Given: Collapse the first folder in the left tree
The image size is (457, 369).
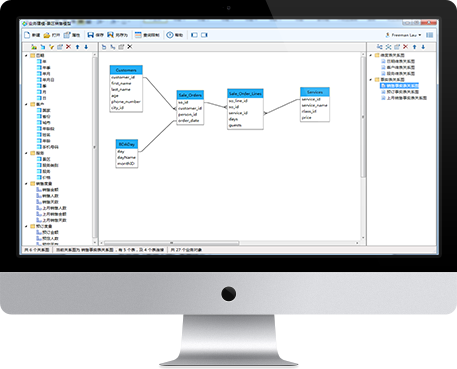Looking at the screenshot, I should tap(26, 55).
